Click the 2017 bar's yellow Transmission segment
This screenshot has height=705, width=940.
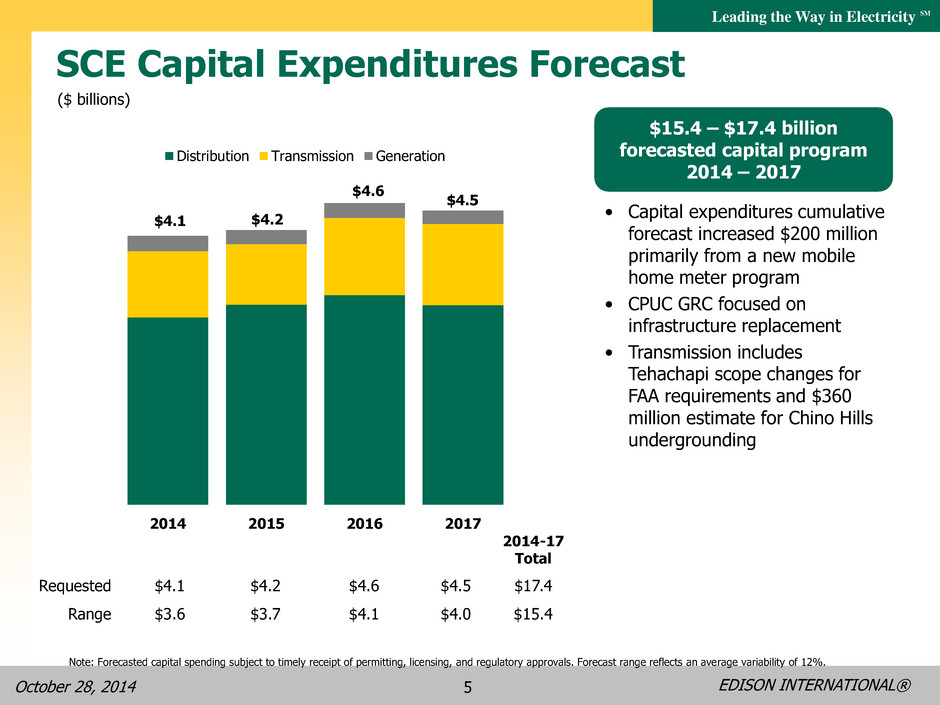point(463,264)
